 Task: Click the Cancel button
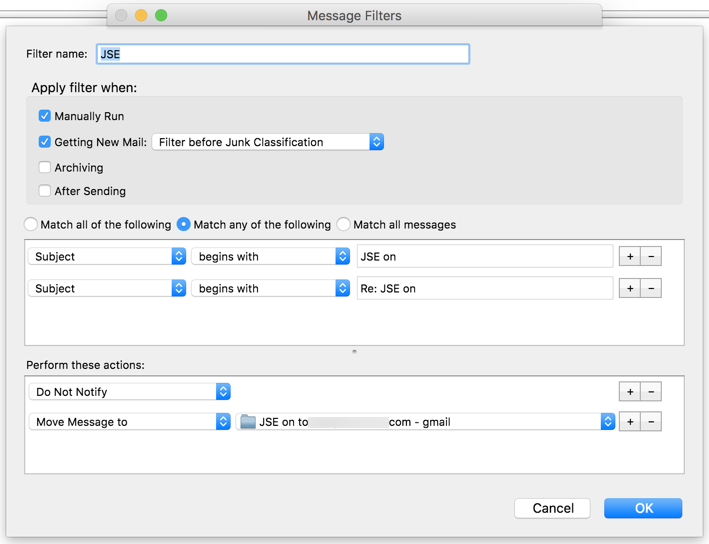(552, 508)
